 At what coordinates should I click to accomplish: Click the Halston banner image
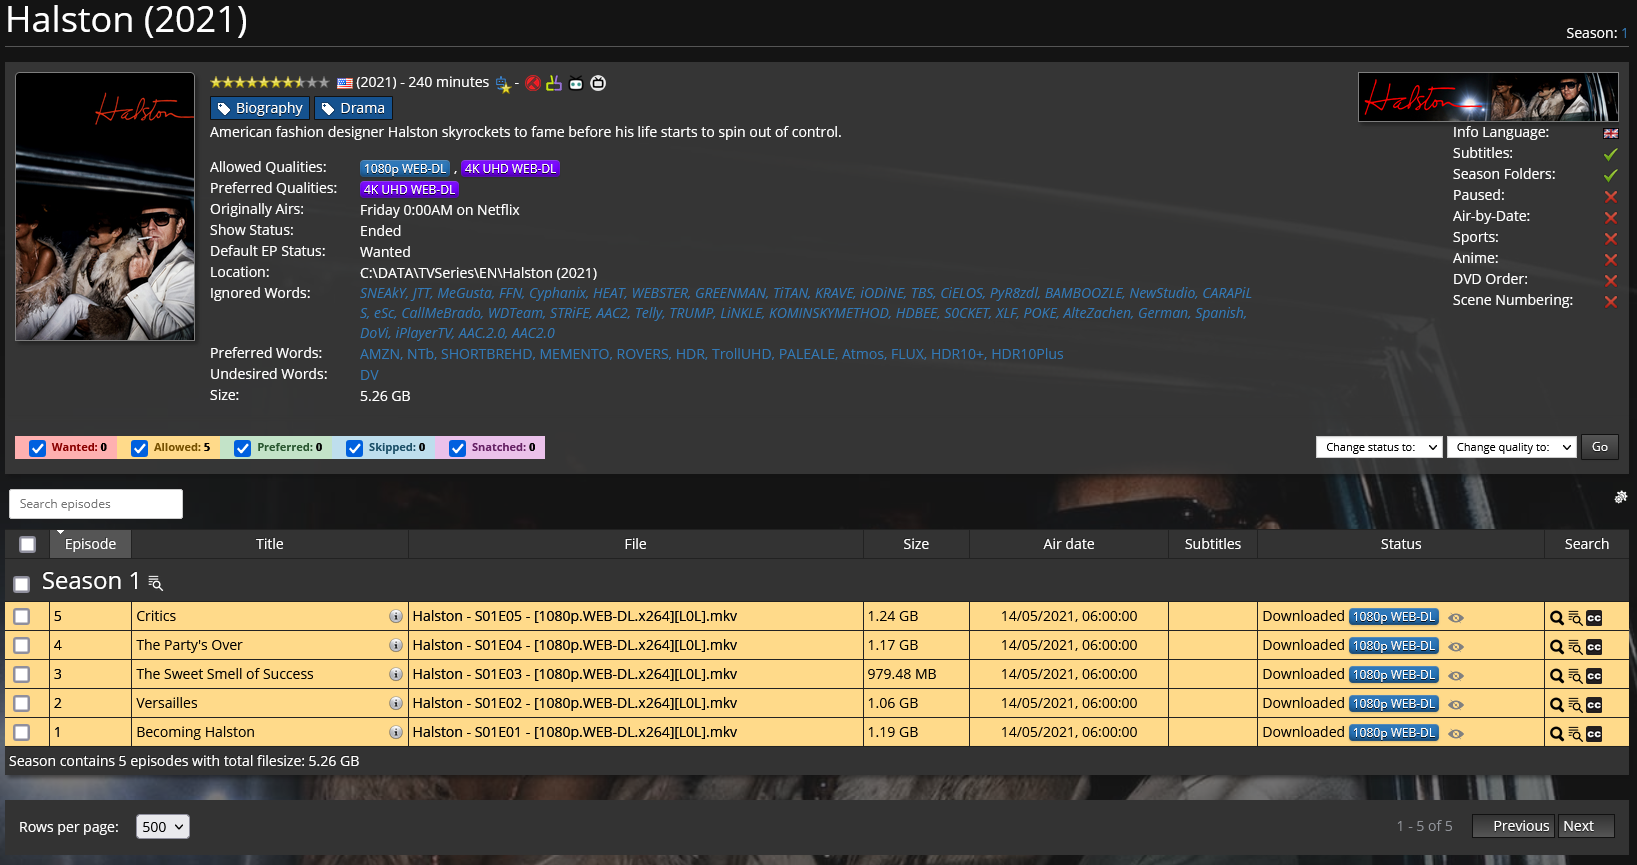(x=1488, y=97)
